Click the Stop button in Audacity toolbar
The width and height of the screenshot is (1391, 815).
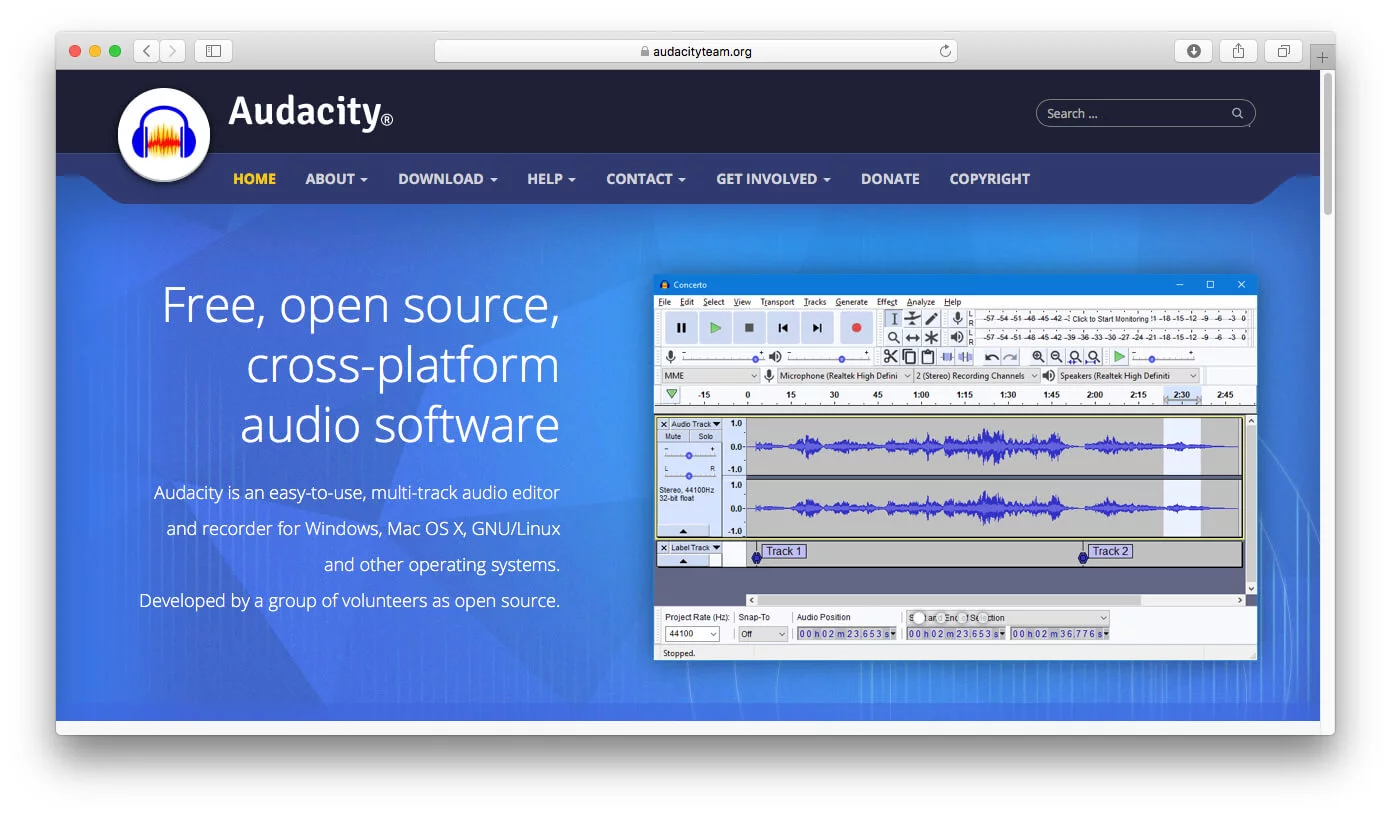coord(749,327)
